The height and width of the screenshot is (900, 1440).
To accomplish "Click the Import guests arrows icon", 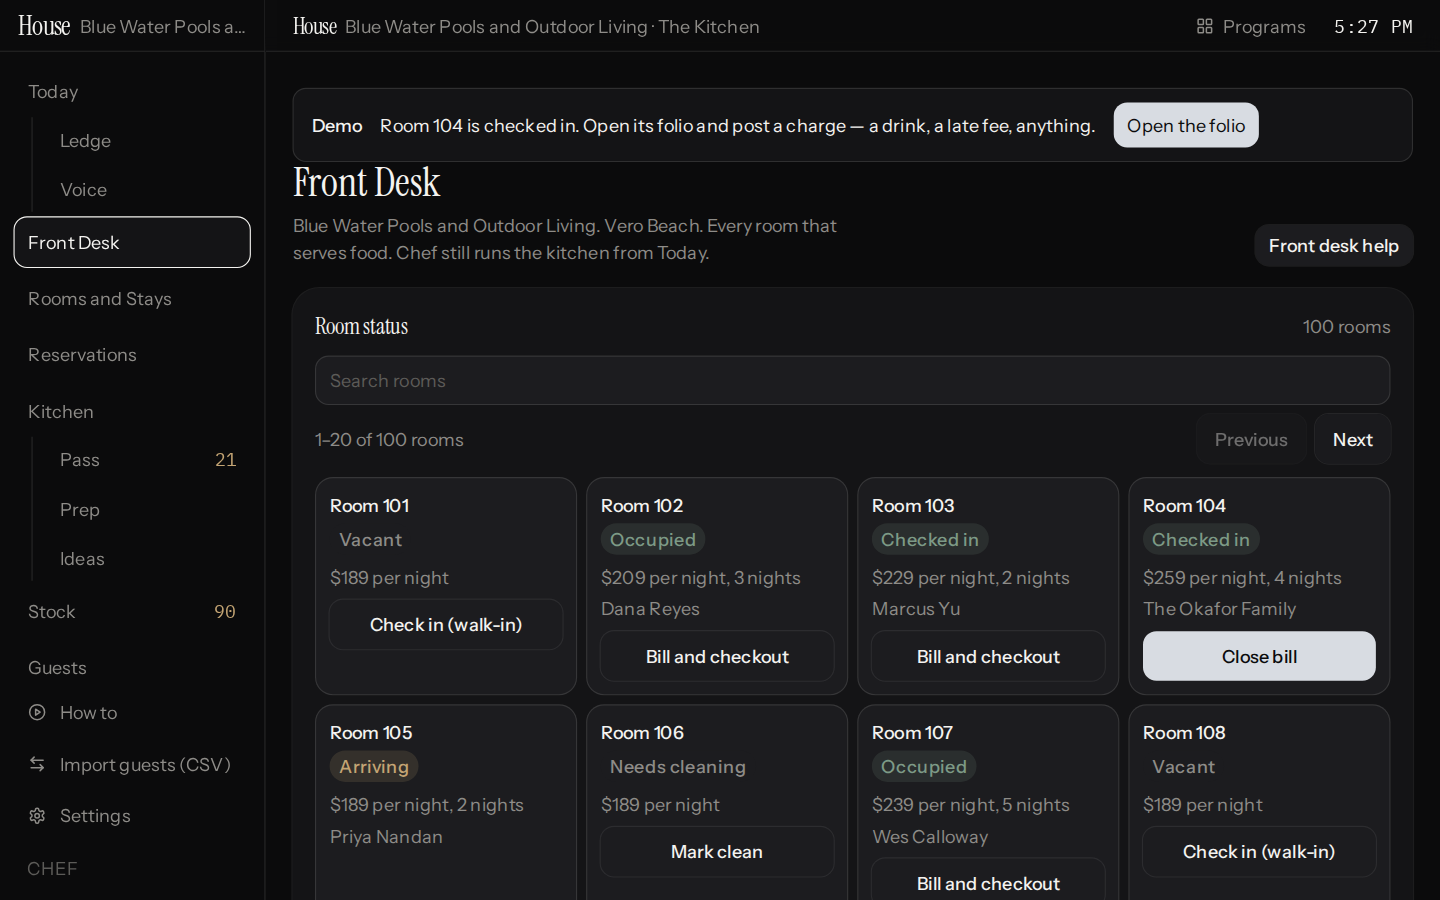I will pos(37,764).
